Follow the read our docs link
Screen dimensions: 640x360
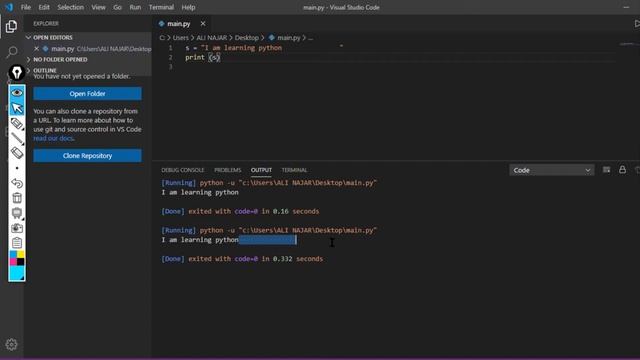tap(53, 138)
